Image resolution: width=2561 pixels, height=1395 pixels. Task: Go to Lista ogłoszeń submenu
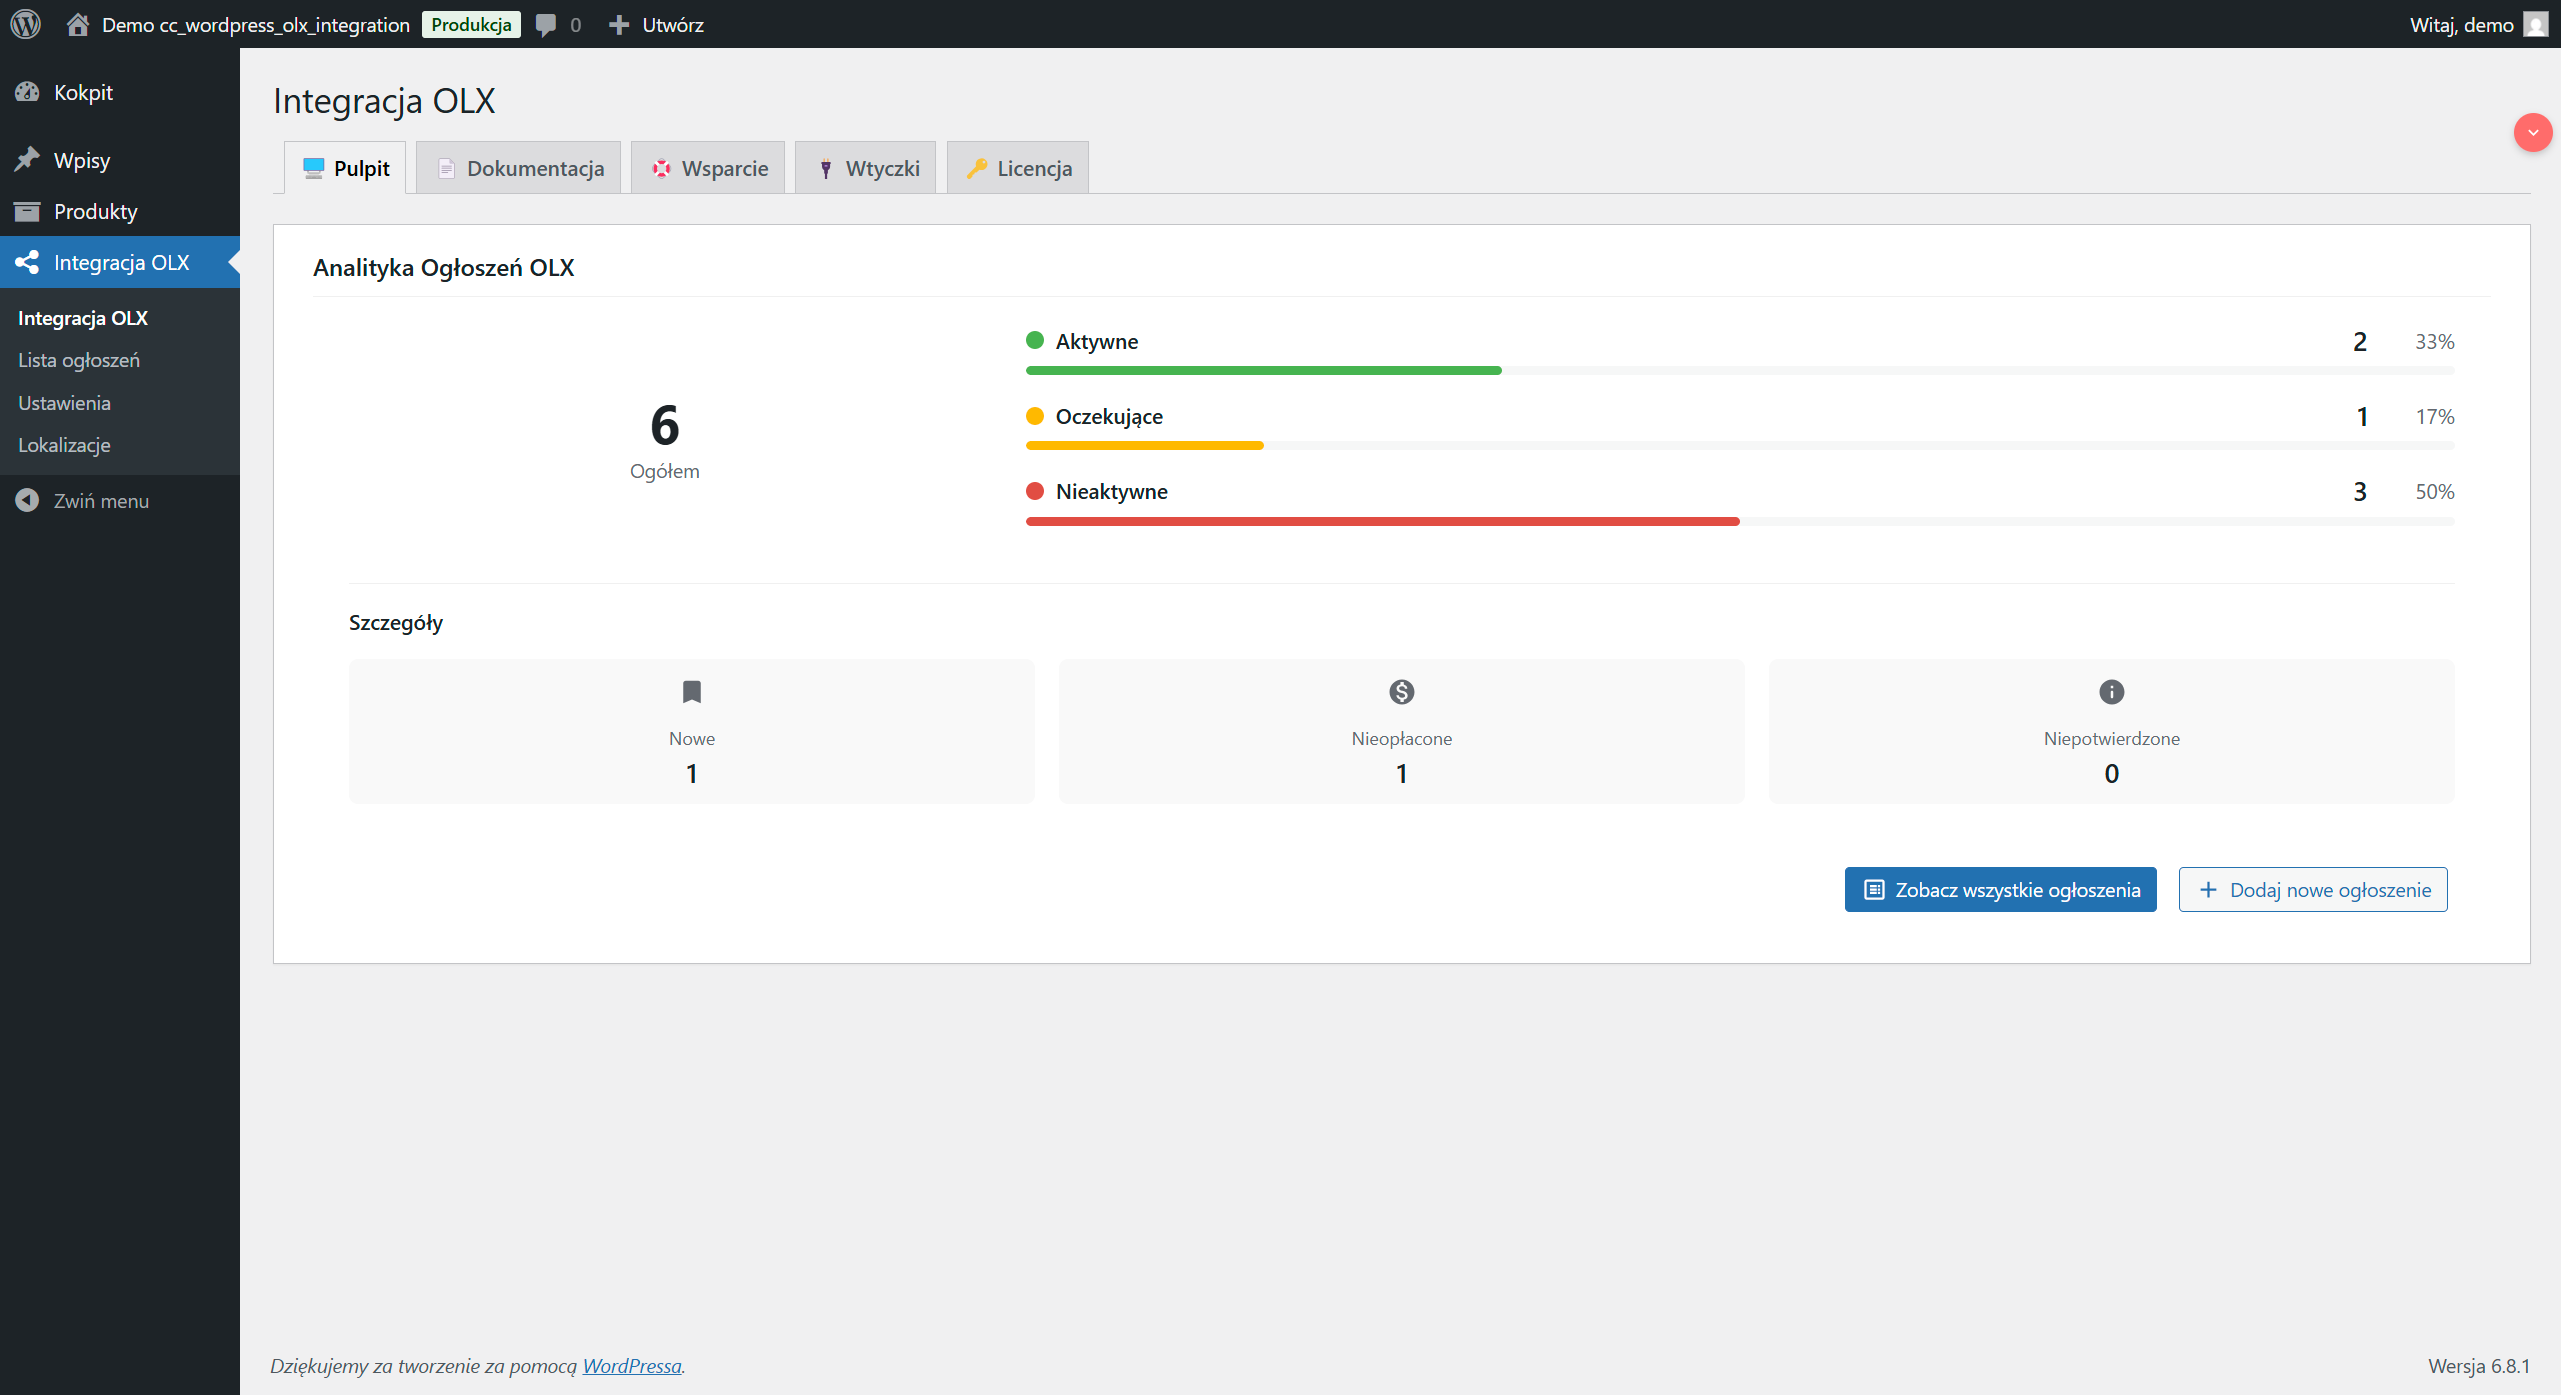point(79,360)
